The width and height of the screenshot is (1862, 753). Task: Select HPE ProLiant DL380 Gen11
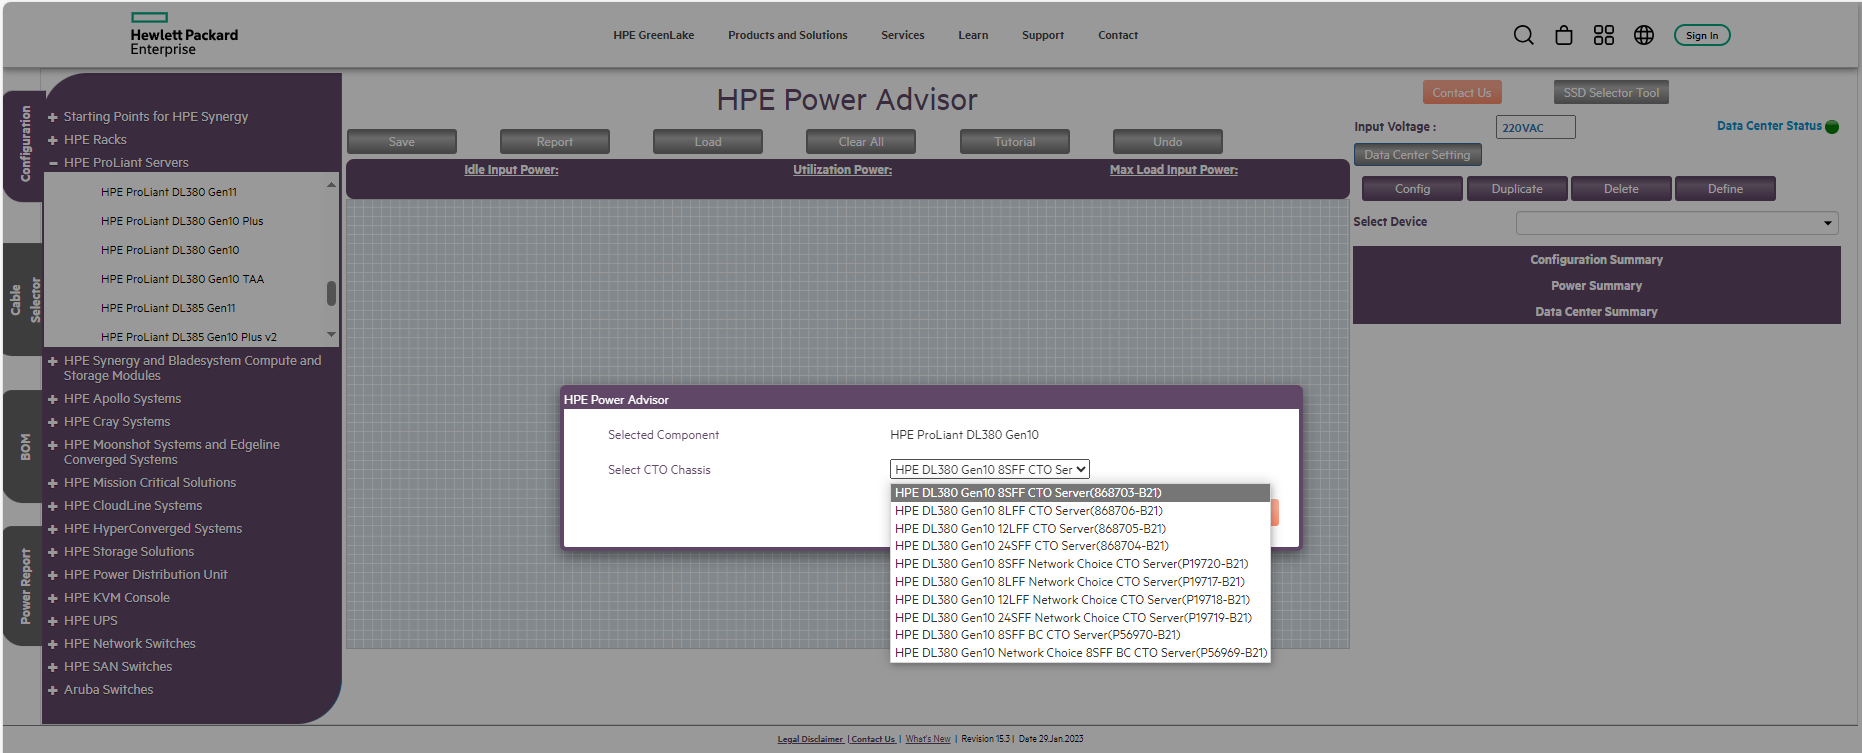click(x=169, y=192)
